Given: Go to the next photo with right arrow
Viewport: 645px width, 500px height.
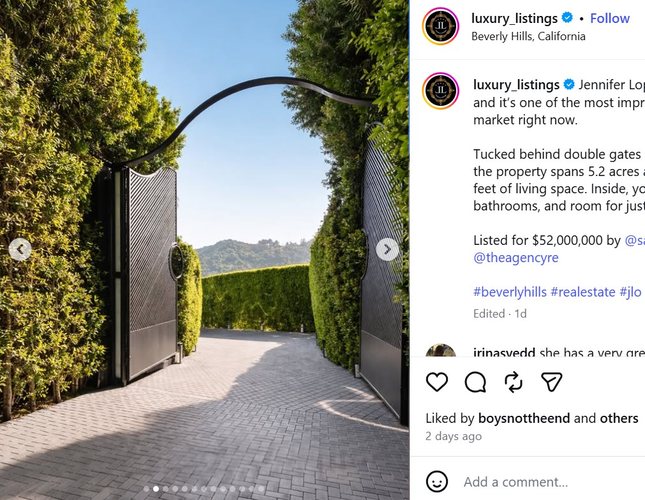Looking at the screenshot, I should pos(387,249).
